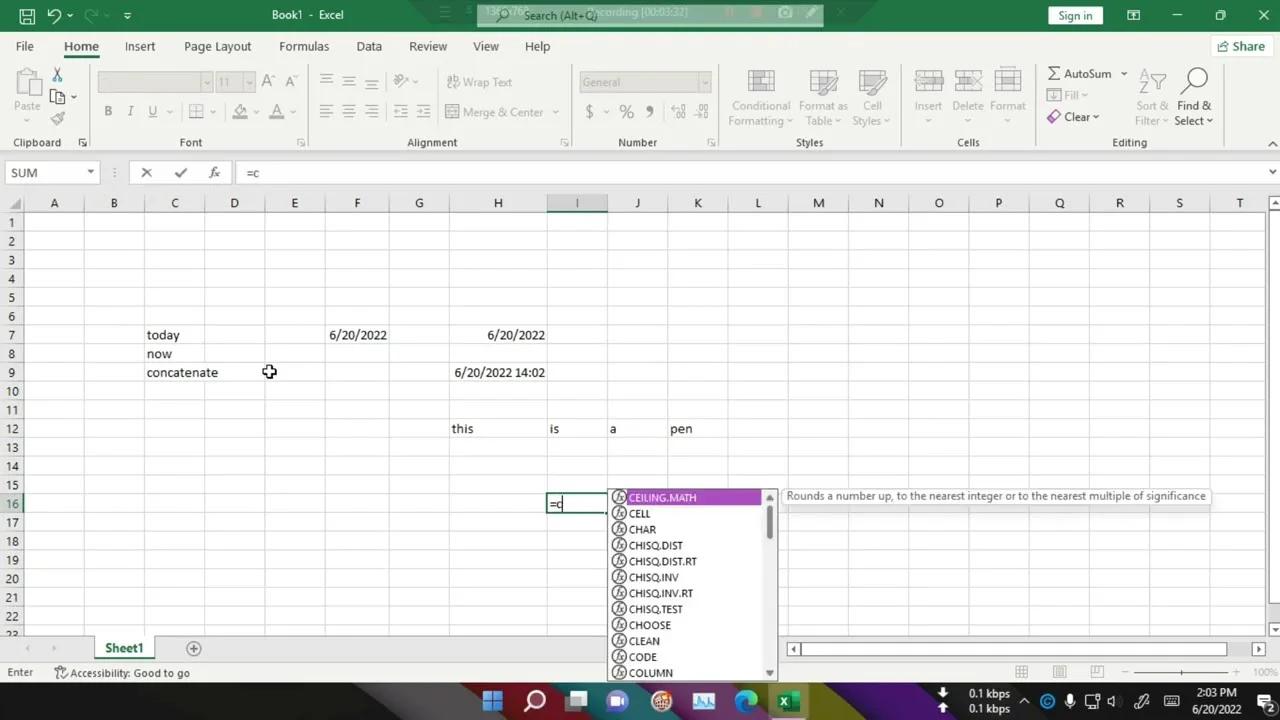The width and height of the screenshot is (1280, 720).
Task: Select CONCATENATE-related CHAR function in list
Action: (642, 530)
